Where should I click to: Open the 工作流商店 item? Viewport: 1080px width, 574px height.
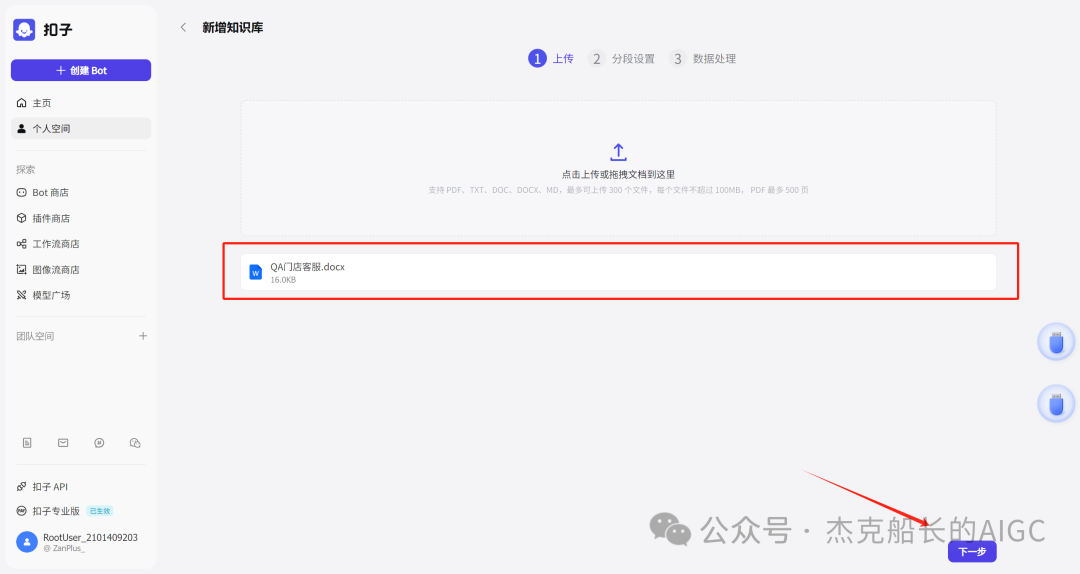[81, 244]
